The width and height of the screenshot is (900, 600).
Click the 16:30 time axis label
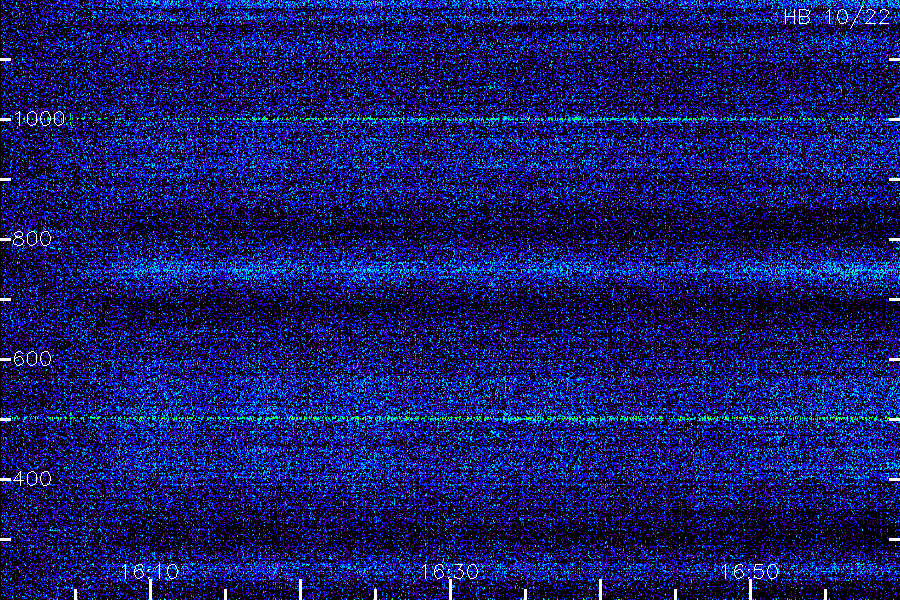coord(450,571)
